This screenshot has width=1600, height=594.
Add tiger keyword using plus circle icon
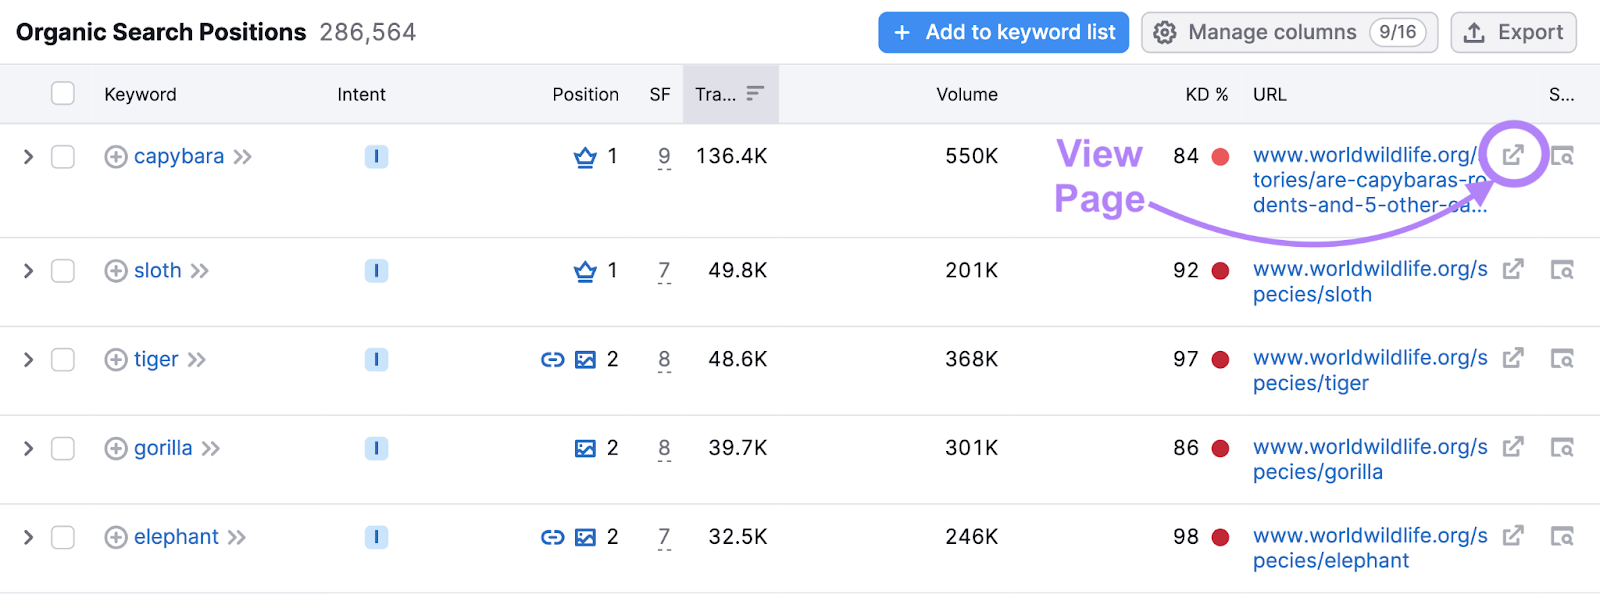point(116,360)
